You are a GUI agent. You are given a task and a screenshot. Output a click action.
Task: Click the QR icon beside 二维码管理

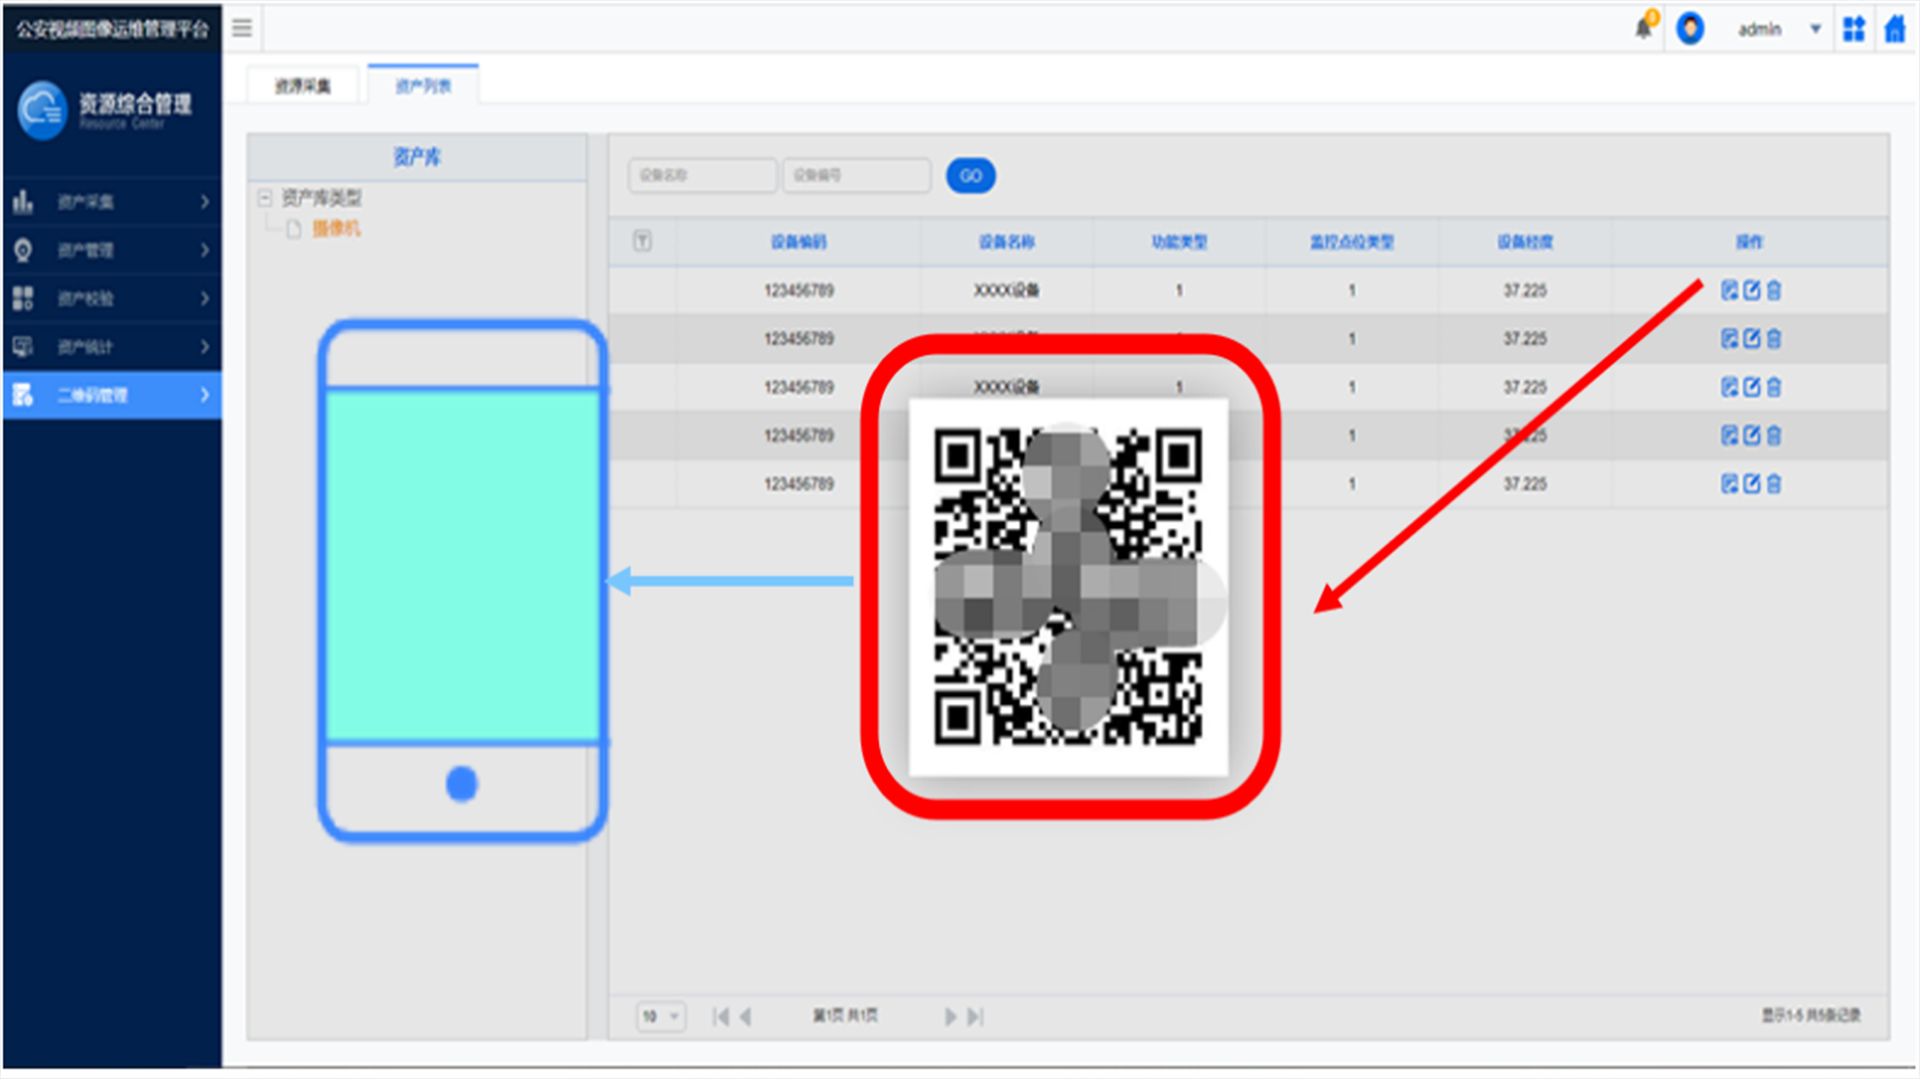[23, 395]
